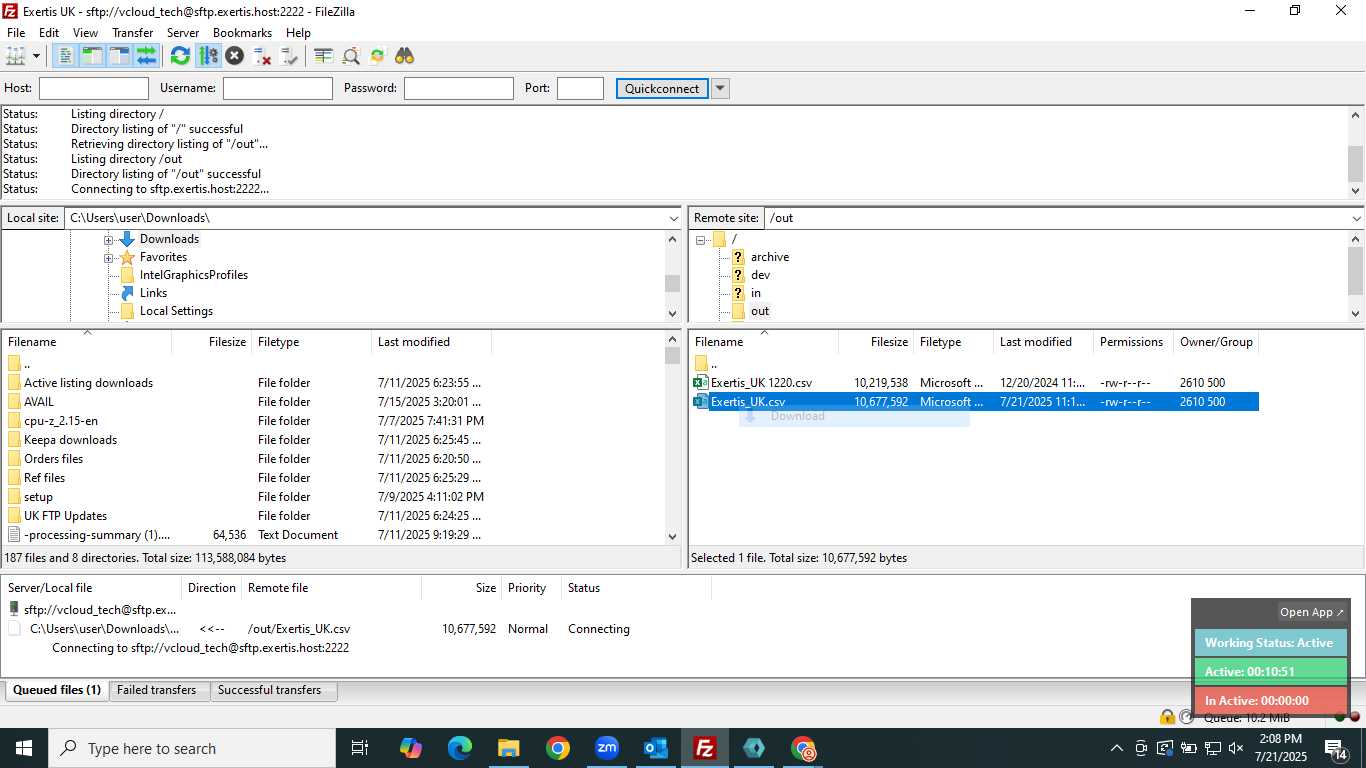The image size is (1366, 768).
Task: Toggle directory comparison
Action: (x=351, y=56)
